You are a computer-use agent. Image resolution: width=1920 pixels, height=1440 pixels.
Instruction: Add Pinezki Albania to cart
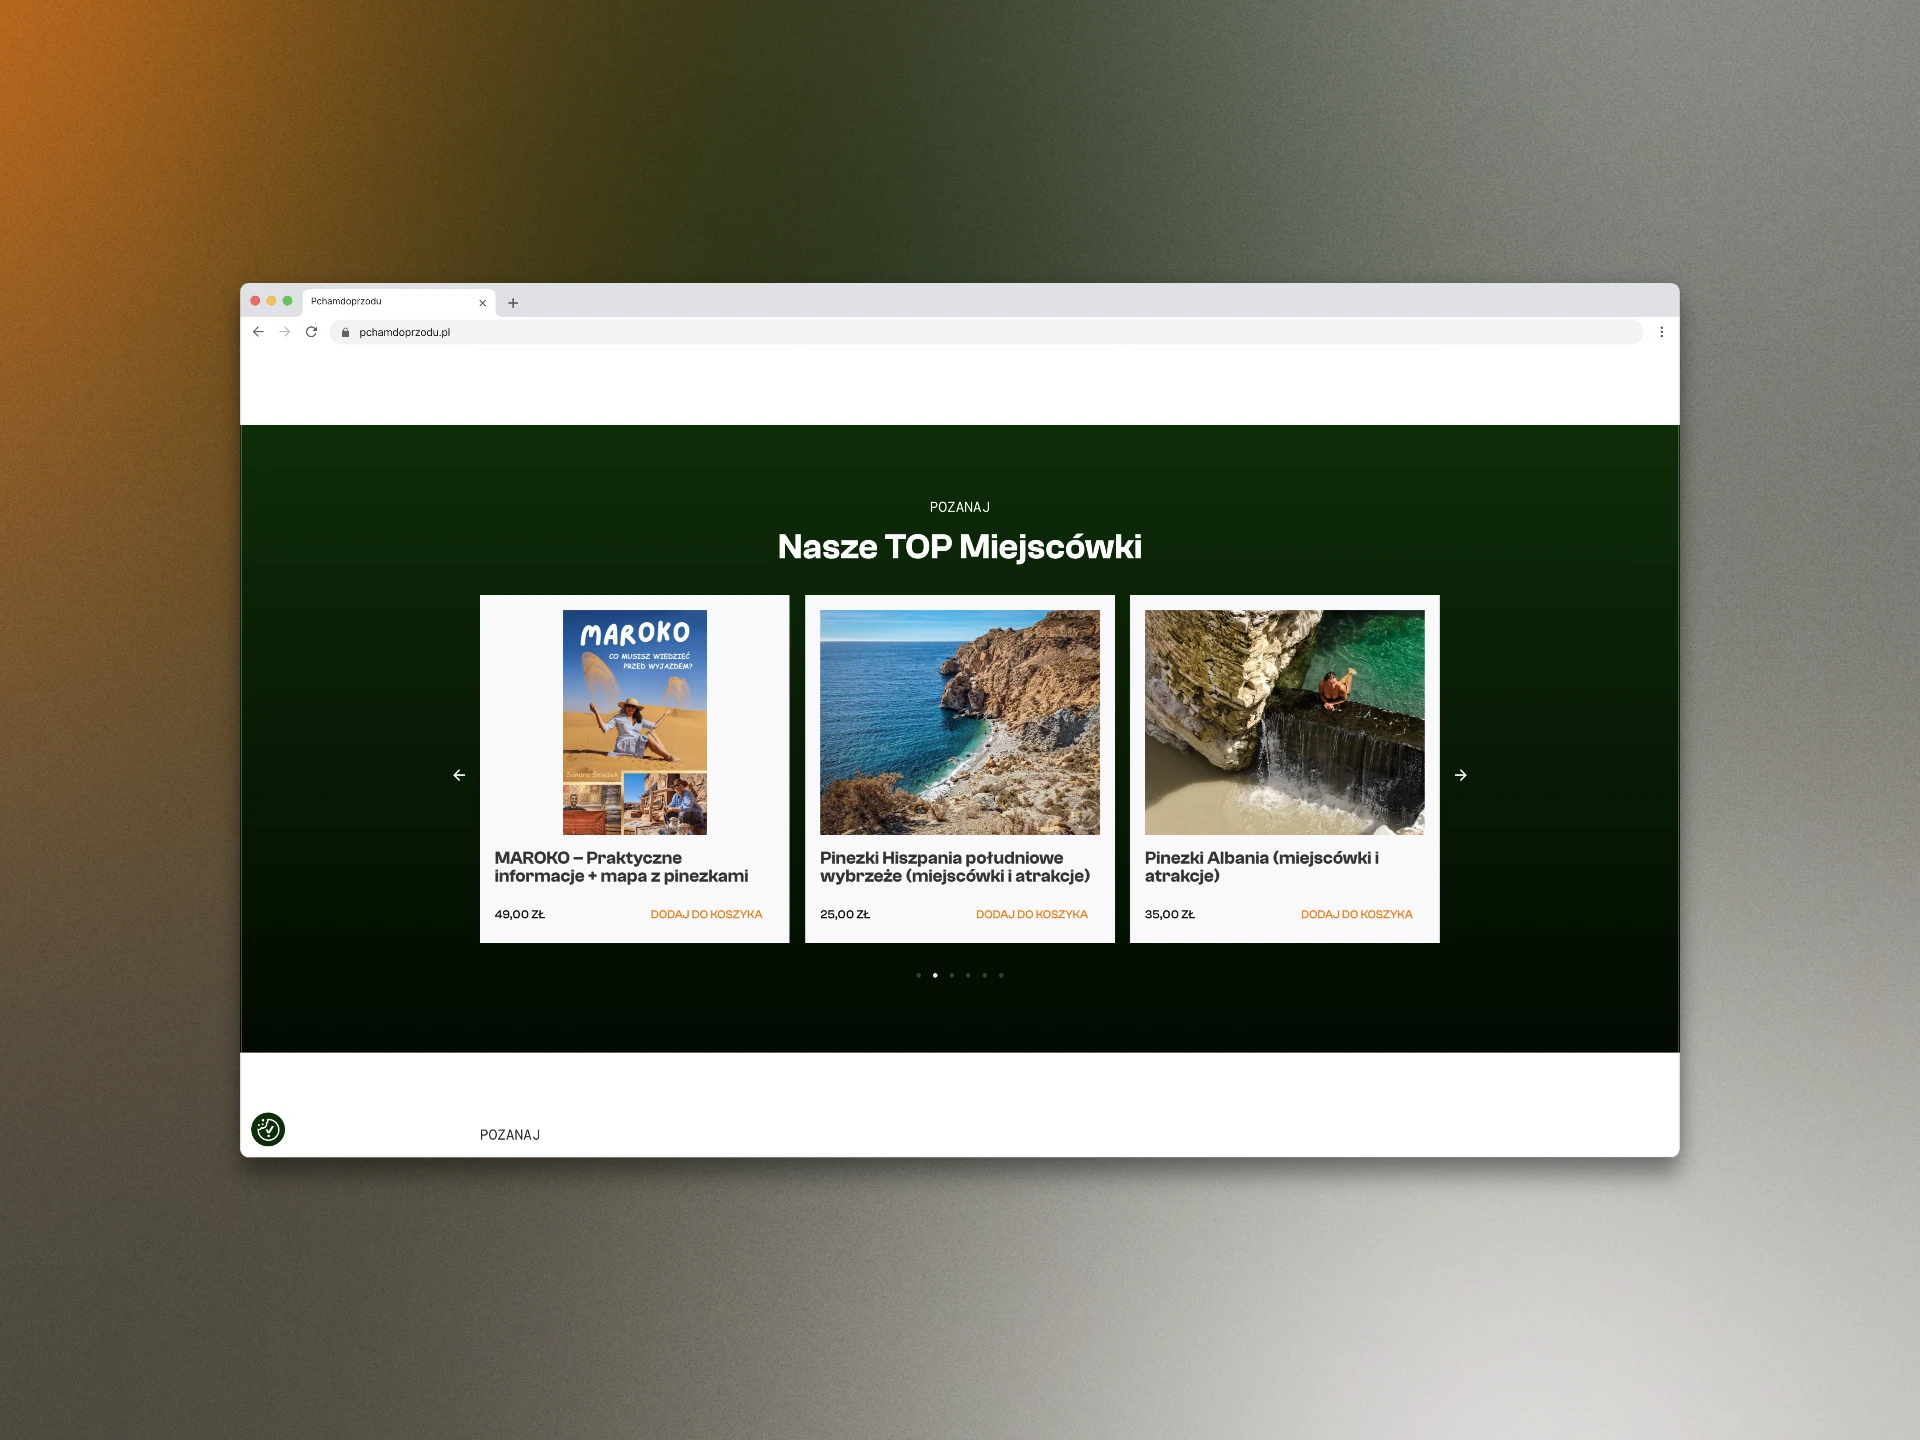[1356, 914]
